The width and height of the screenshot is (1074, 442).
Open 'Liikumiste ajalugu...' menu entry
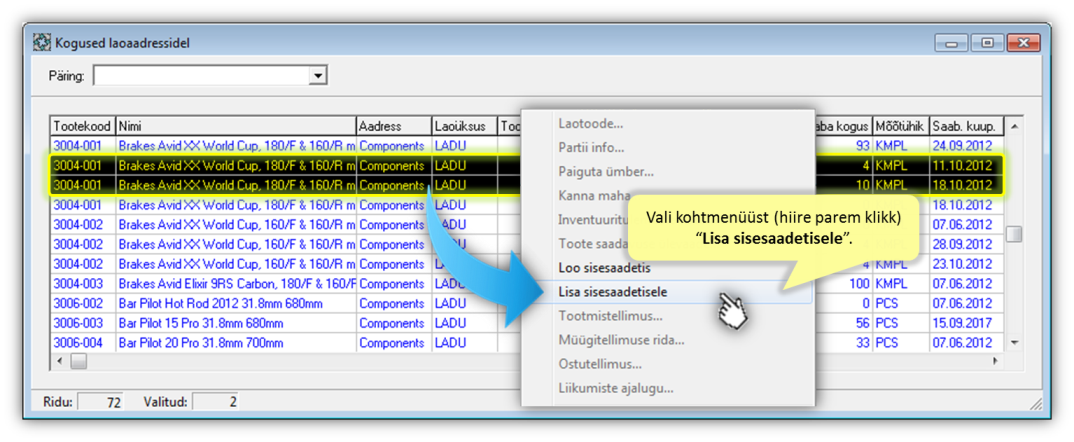pyautogui.click(x=616, y=389)
